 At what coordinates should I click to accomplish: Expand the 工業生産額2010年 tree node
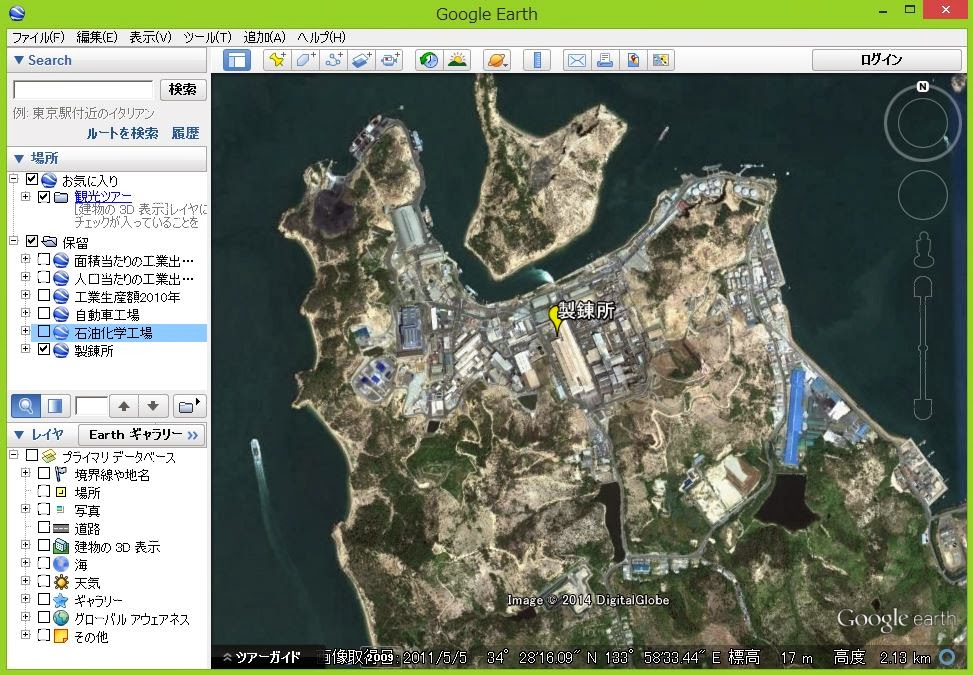click(25, 295)
